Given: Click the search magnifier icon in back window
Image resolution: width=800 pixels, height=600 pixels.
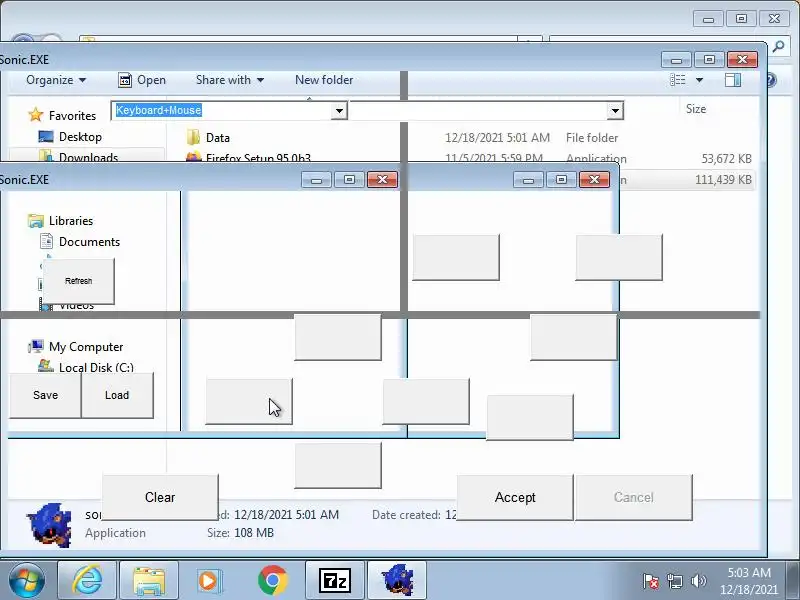Looking at the screenshot, I should pos(778,47).
